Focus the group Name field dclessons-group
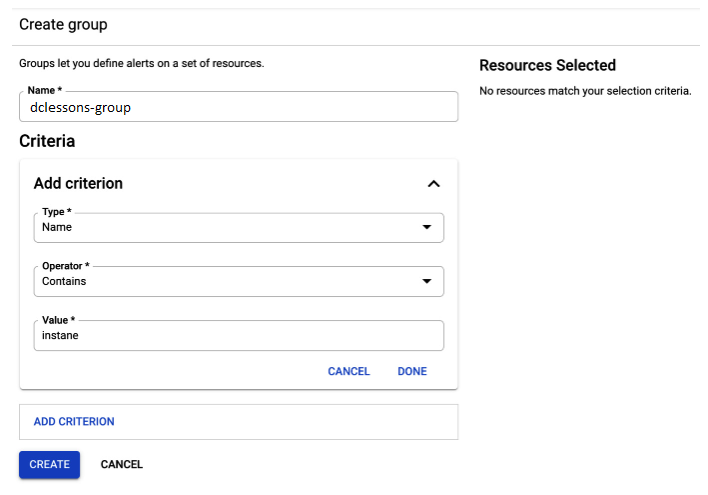The height and width of the screenshot is (495, 708). (238, 107)
